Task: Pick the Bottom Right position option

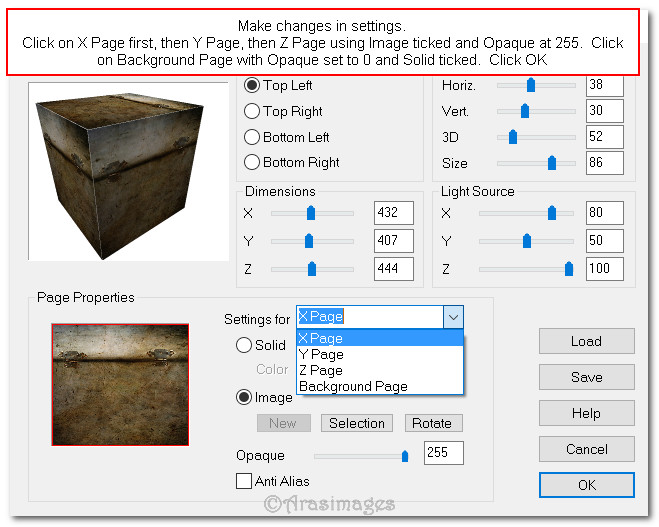Action: pyautogui.click(x=252, y=162)
